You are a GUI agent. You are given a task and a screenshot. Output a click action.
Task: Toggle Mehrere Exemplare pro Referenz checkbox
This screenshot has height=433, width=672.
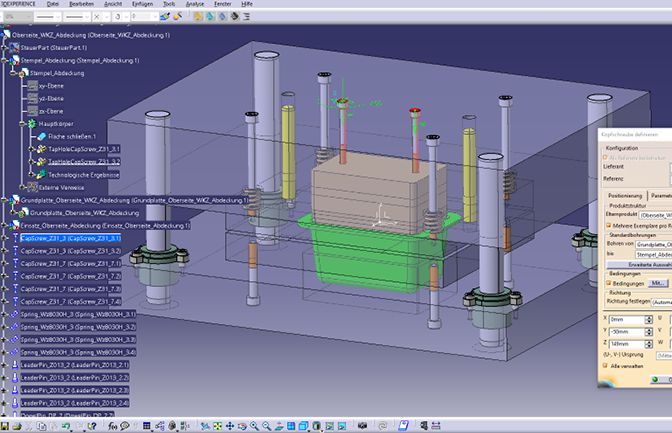point(609,226)
